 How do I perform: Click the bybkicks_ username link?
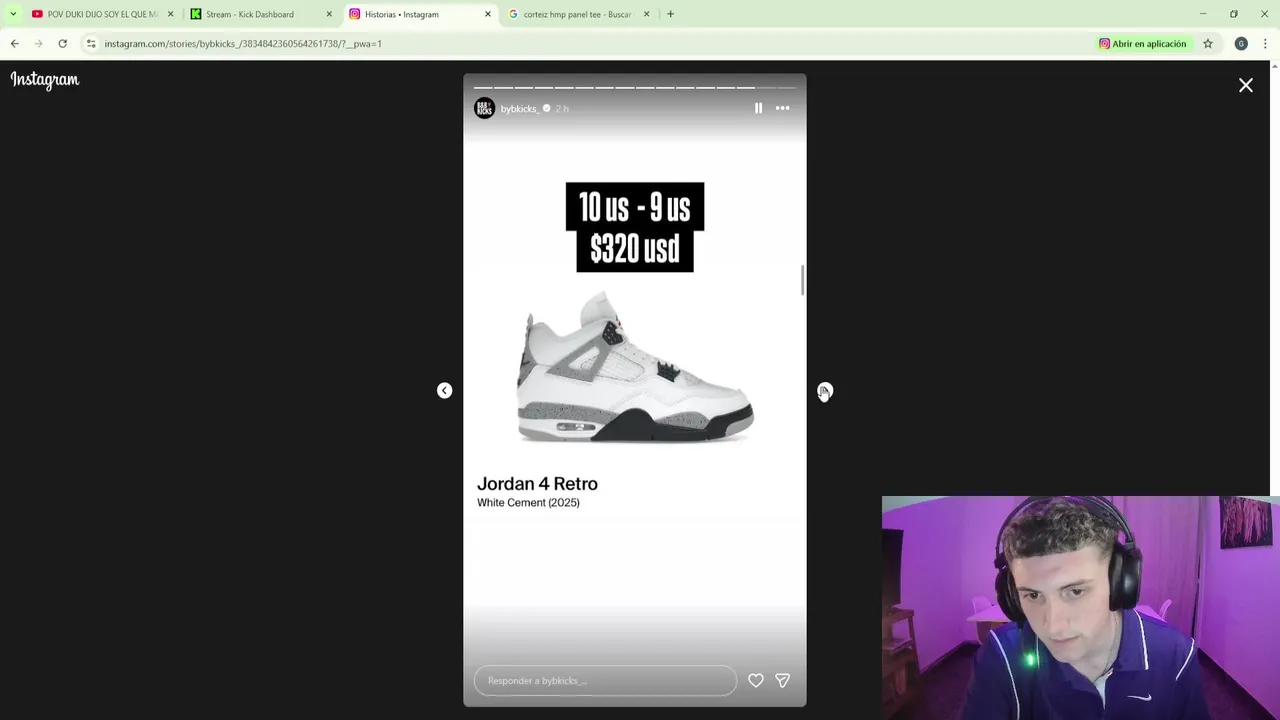tap(520, 108)
